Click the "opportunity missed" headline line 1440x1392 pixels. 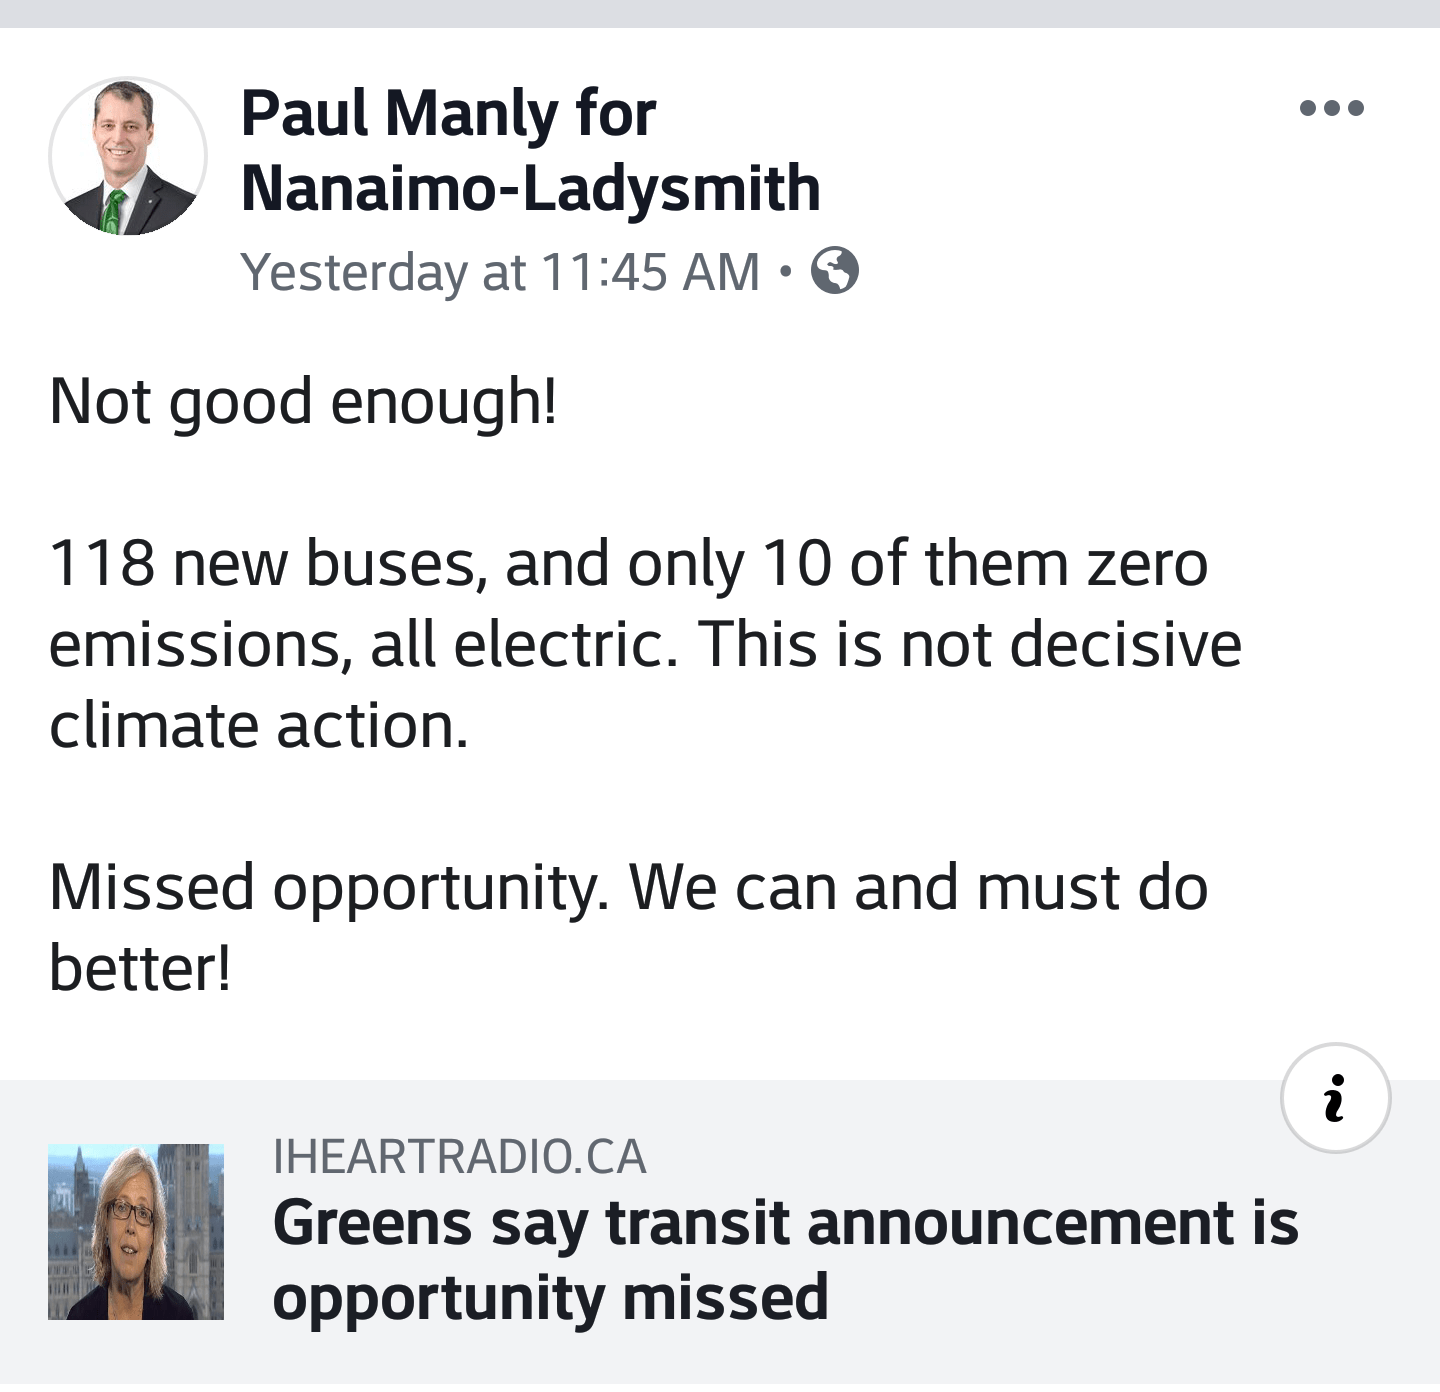click(x=550, y=1297)
